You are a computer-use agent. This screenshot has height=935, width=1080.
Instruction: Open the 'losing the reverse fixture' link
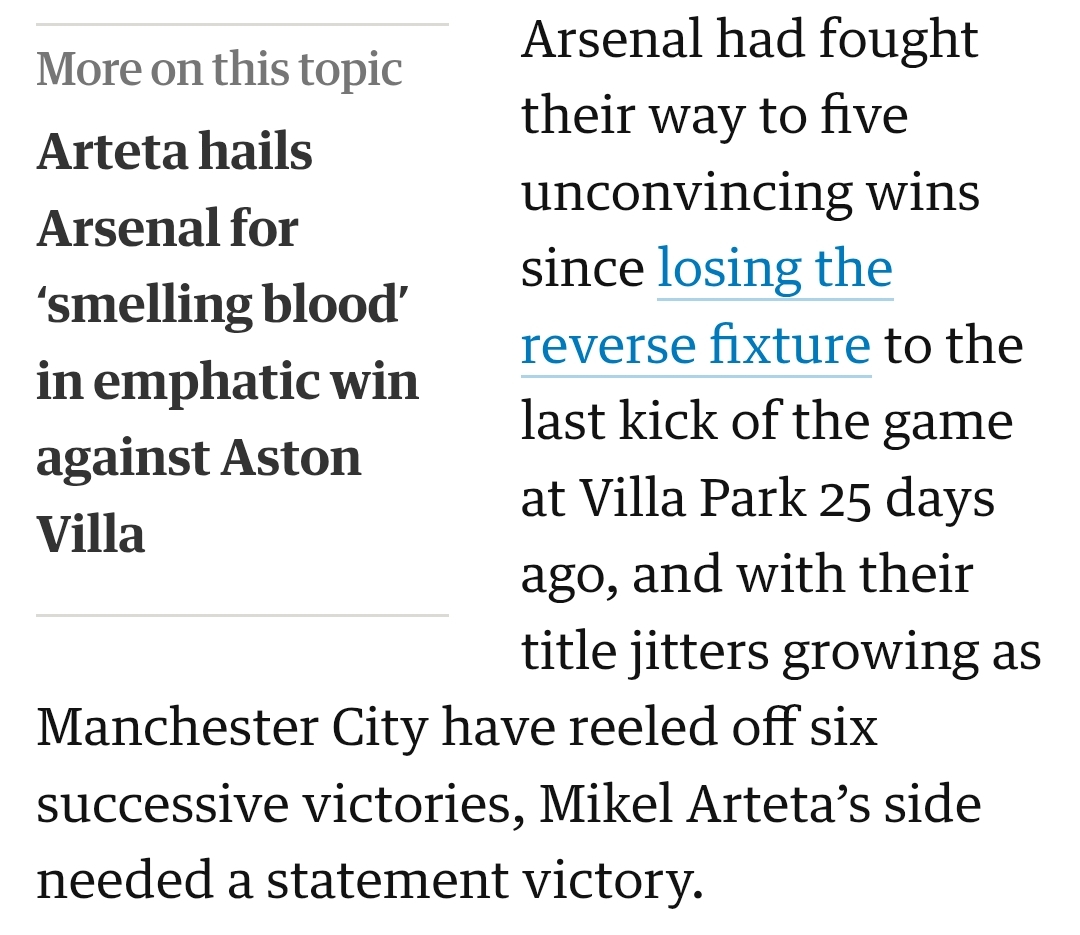click(x=775, y=268)
